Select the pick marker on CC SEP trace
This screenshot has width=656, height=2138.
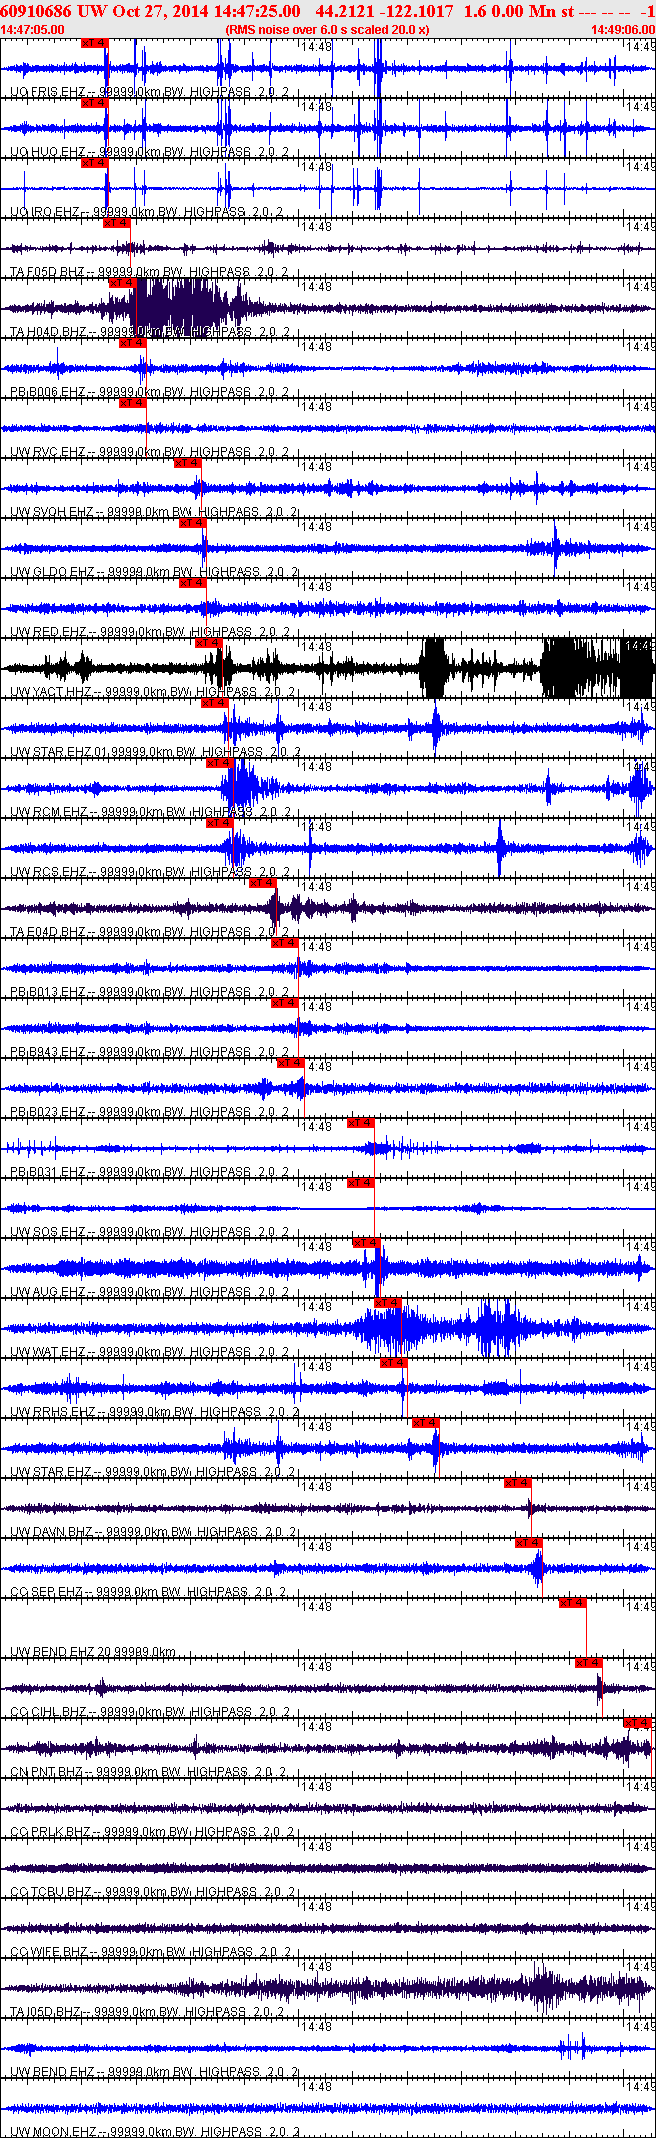528,1542
